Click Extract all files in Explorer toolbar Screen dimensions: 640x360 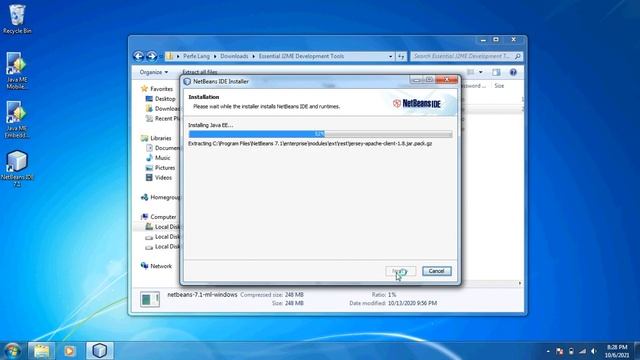(200, 72)
